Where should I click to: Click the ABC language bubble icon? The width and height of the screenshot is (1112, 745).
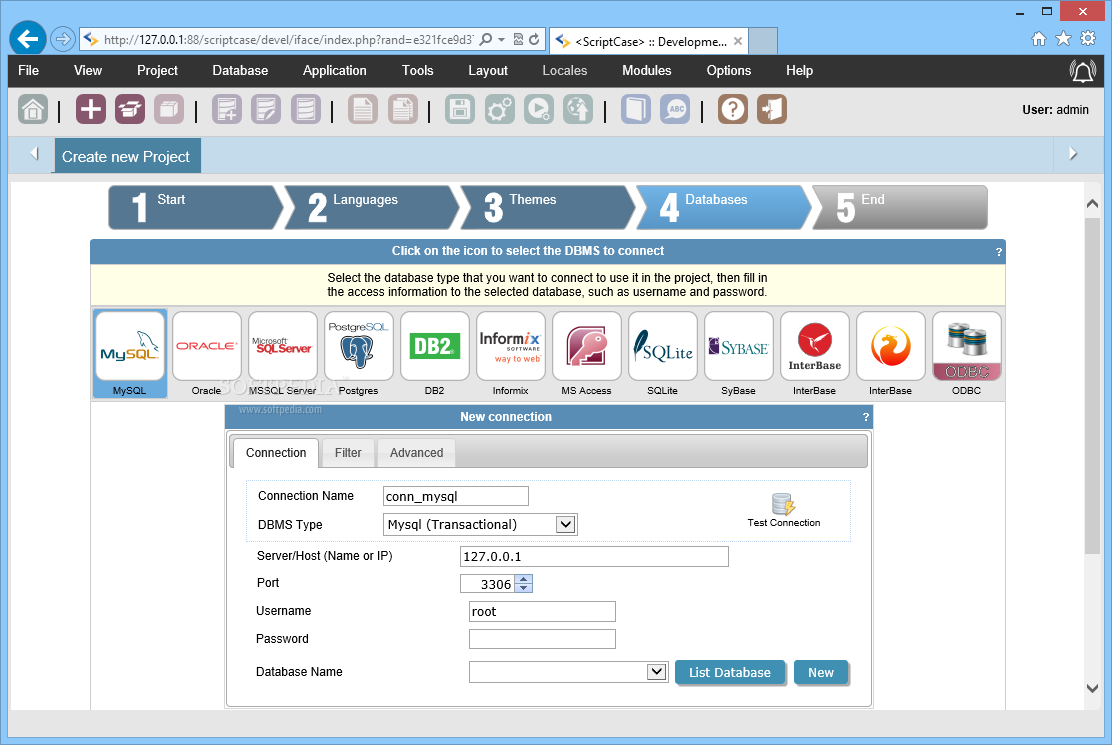click(x=675, y=110)
